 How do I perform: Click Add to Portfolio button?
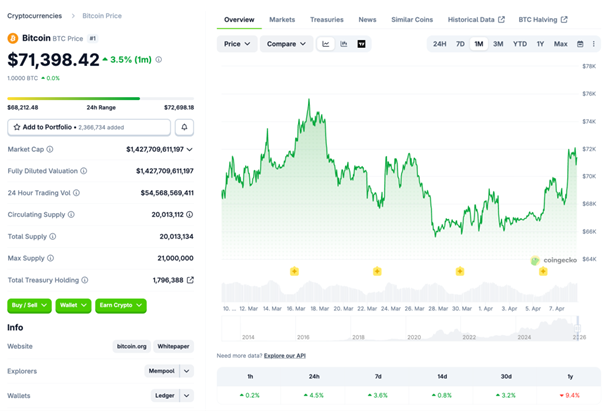pos(89,127)
